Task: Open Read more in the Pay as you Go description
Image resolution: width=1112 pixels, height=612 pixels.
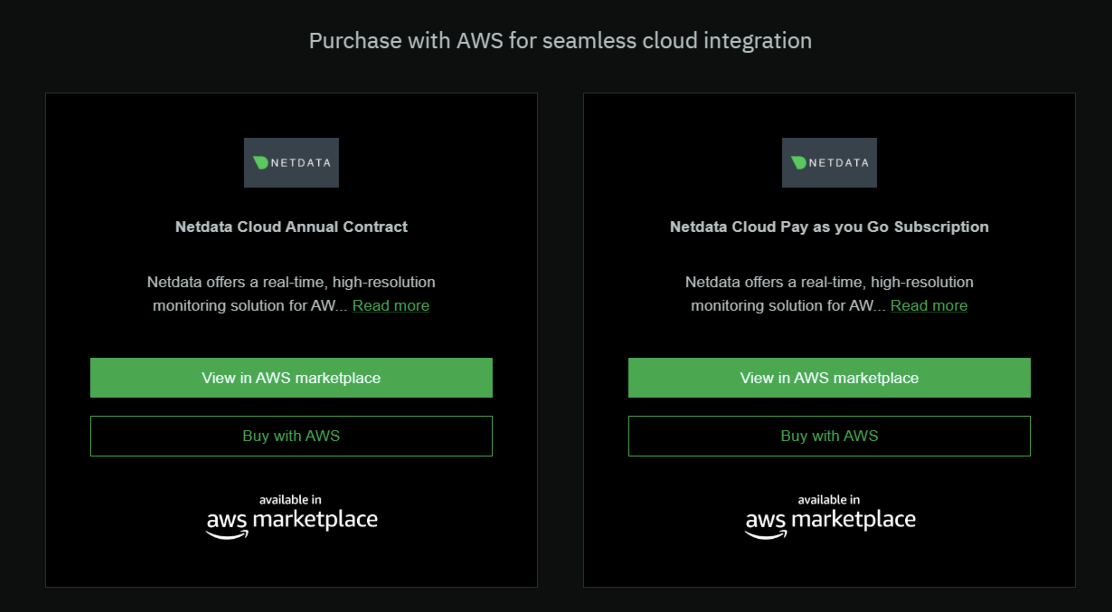Action: (929, 306)
